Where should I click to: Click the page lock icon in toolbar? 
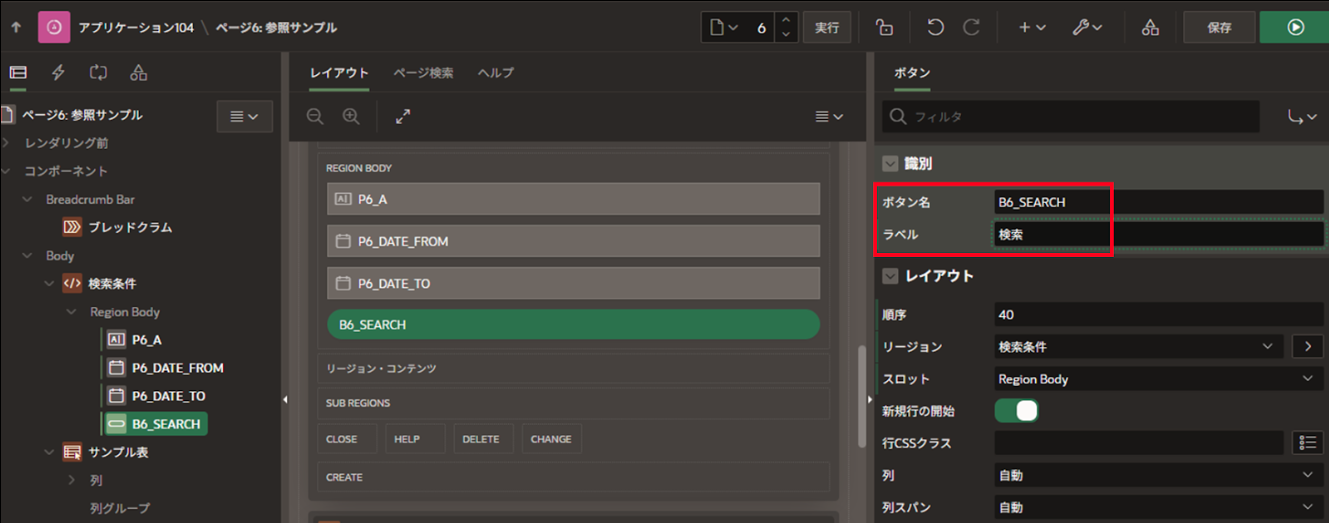click(884, 28)
